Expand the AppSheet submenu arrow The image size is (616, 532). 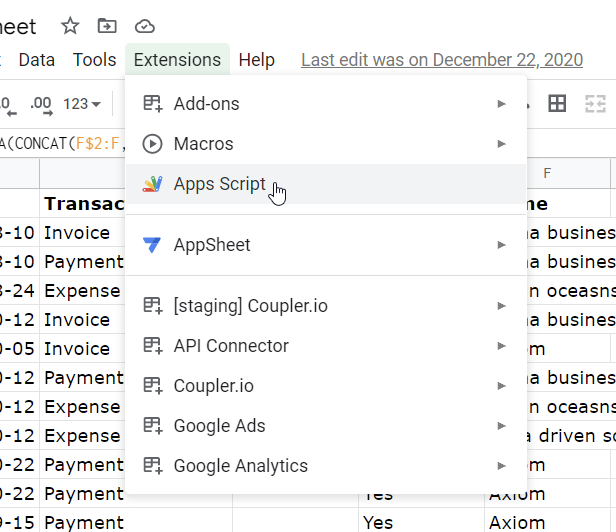pos(501,245)
